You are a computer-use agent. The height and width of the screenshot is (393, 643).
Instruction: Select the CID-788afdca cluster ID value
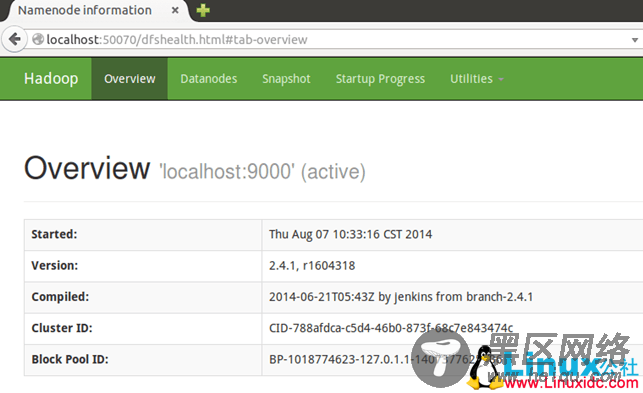pos(391,328)
